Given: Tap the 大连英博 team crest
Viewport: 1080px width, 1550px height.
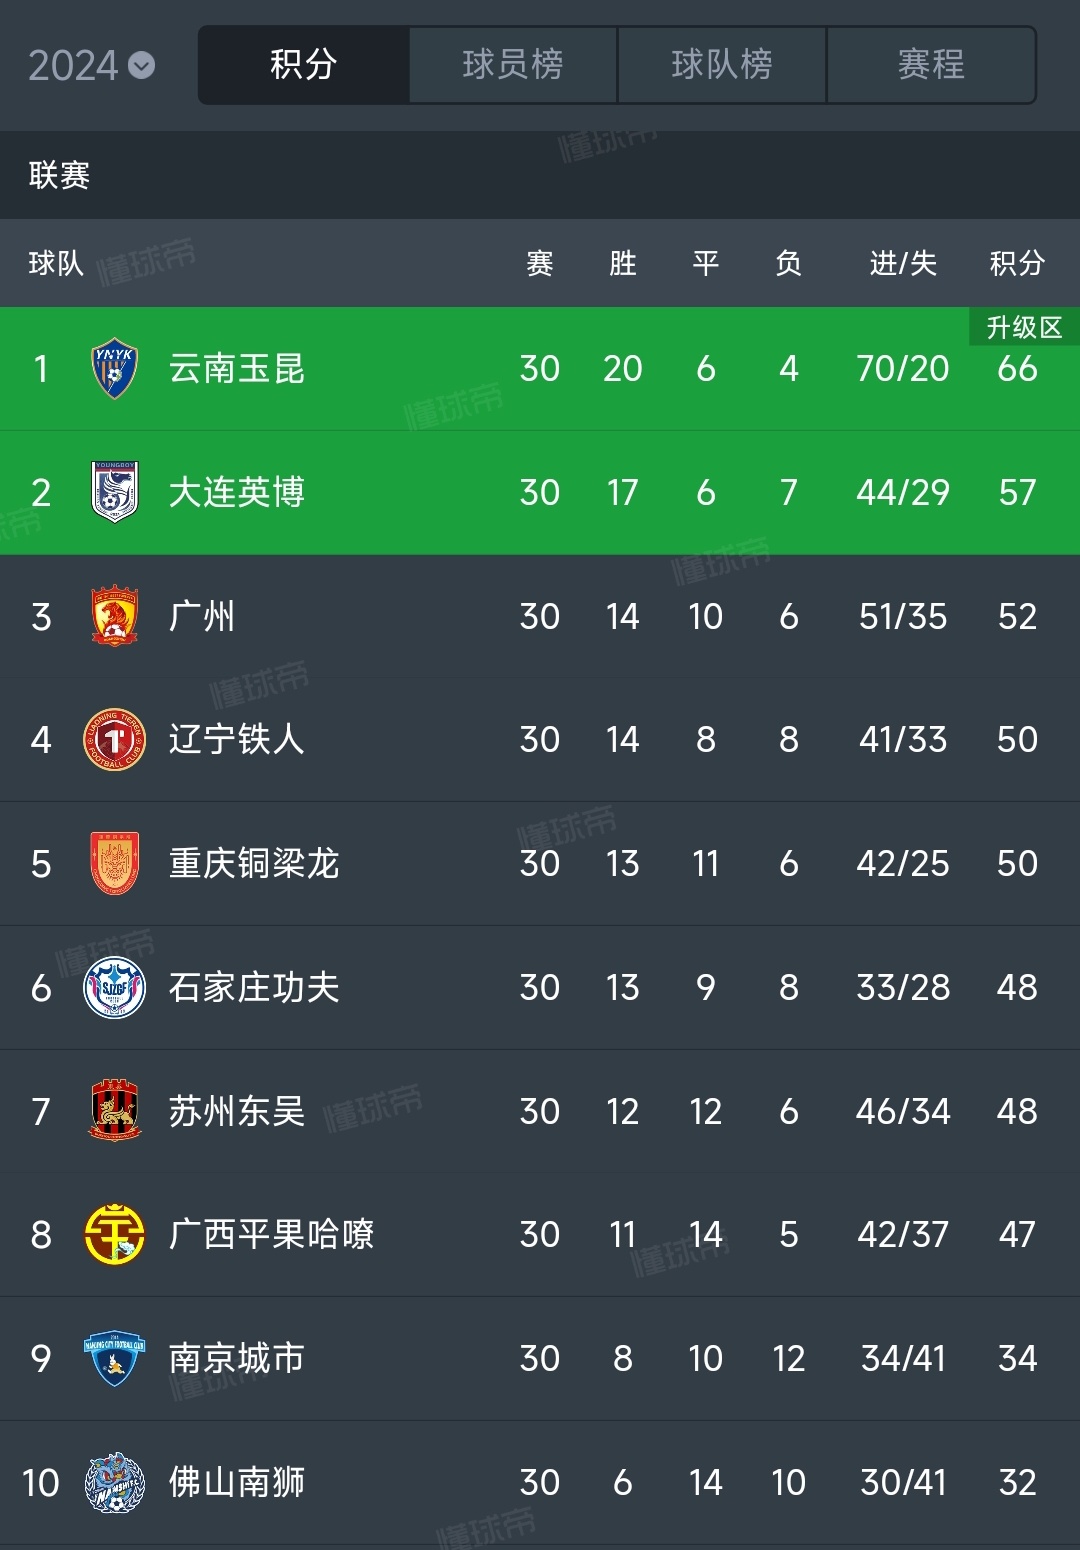Looking at the screenshot, I should tap(115, 492).
